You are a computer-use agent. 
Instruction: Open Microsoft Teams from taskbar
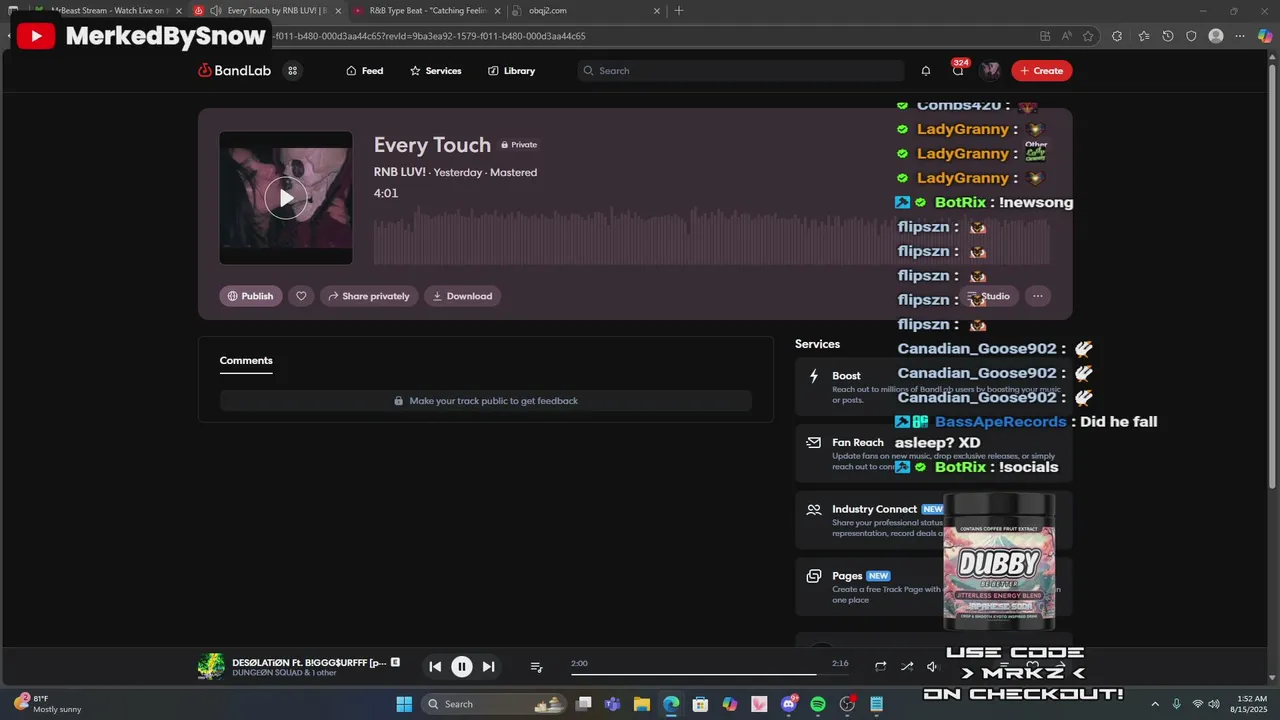612,704
